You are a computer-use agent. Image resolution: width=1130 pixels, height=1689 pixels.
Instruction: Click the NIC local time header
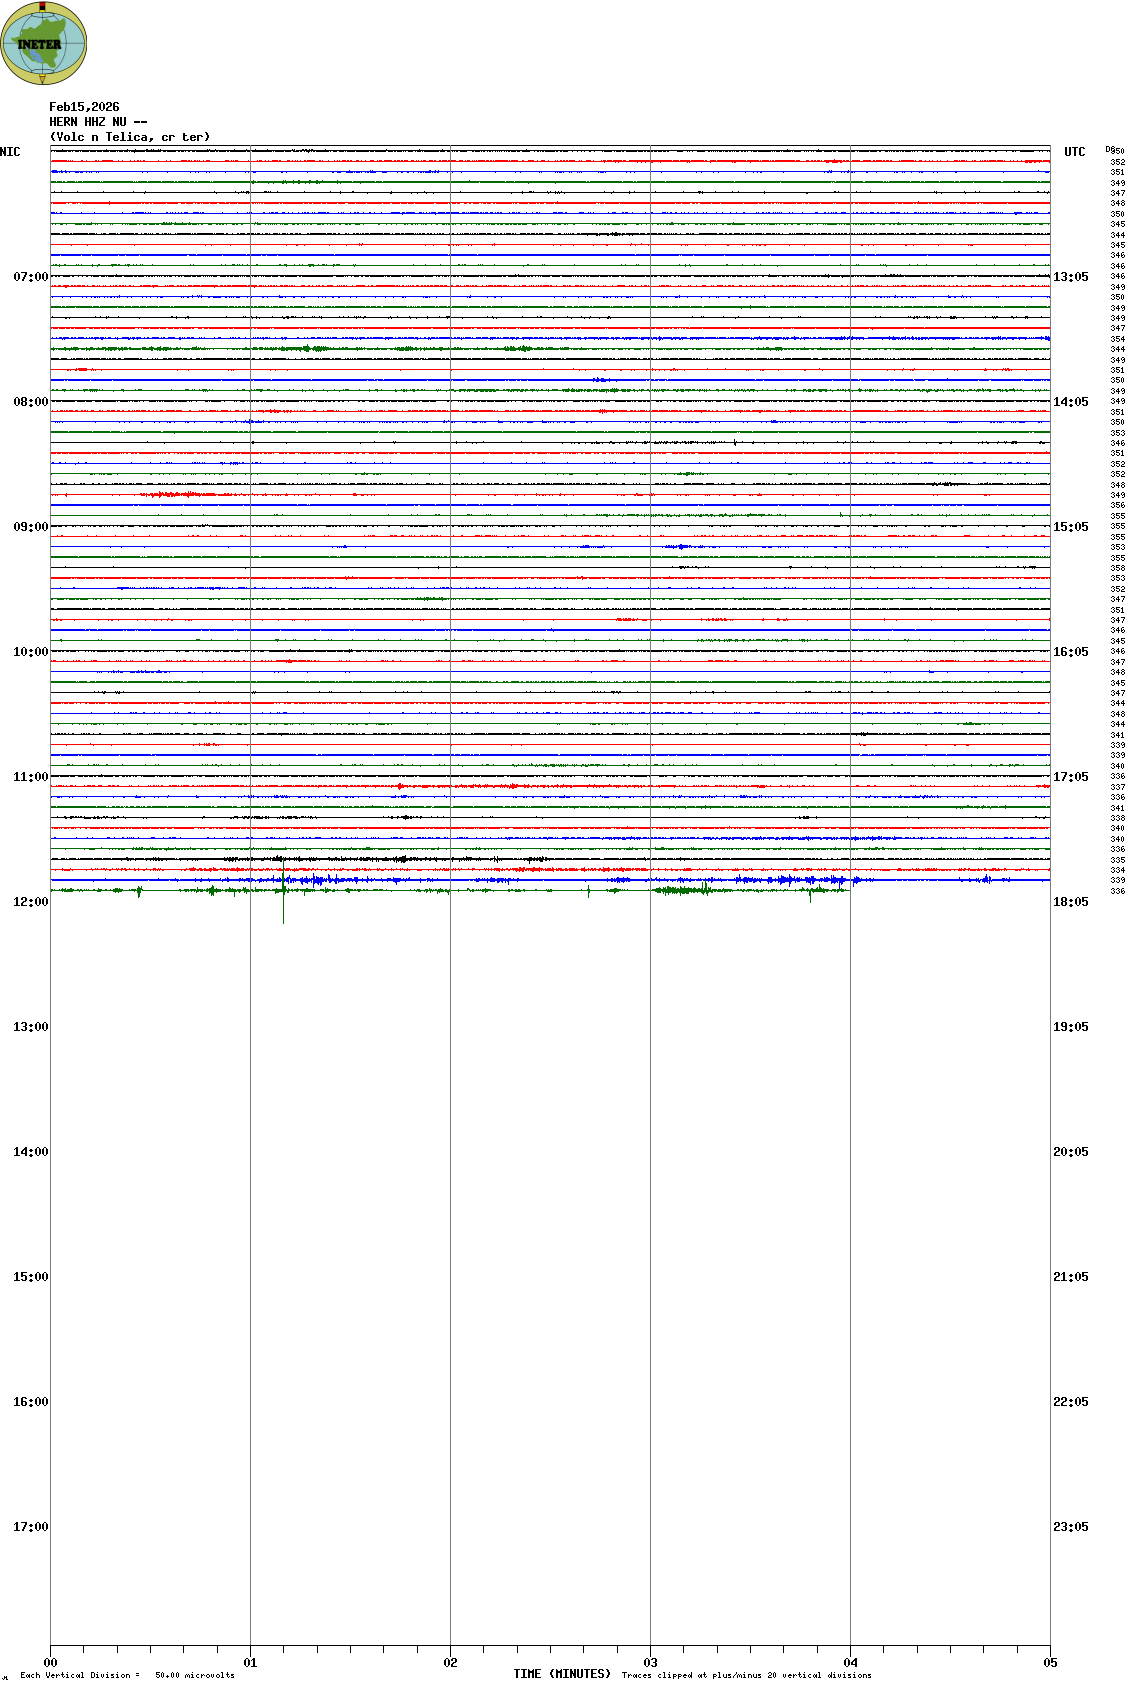click(10, 152)
